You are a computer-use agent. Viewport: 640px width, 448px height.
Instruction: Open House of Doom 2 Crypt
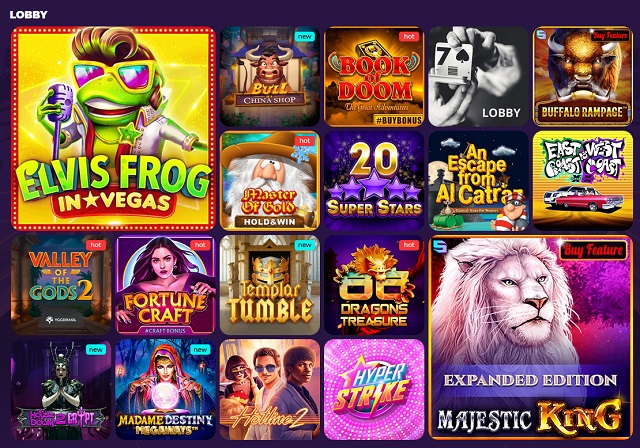[61, 390]
